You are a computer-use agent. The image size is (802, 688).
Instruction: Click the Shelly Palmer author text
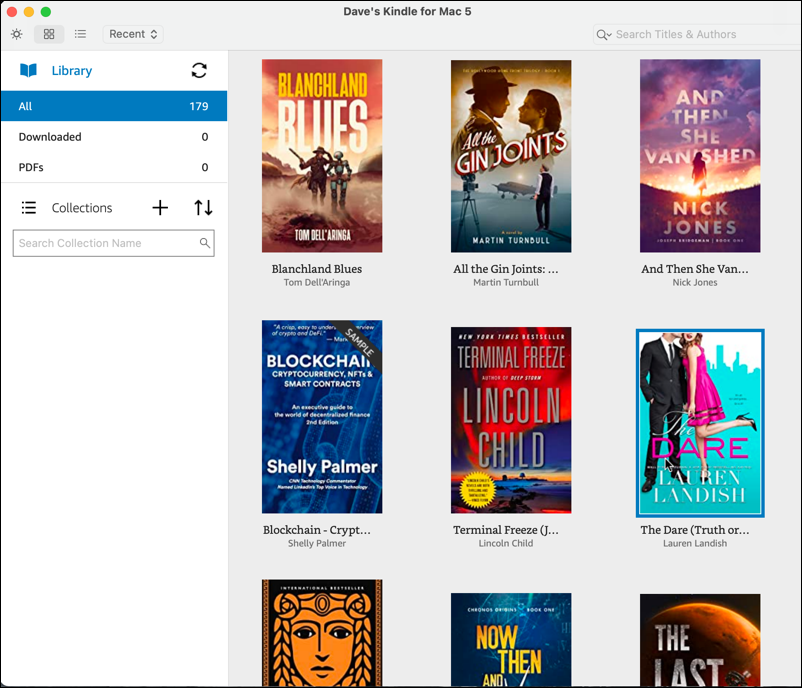click(x=317, y=543)
